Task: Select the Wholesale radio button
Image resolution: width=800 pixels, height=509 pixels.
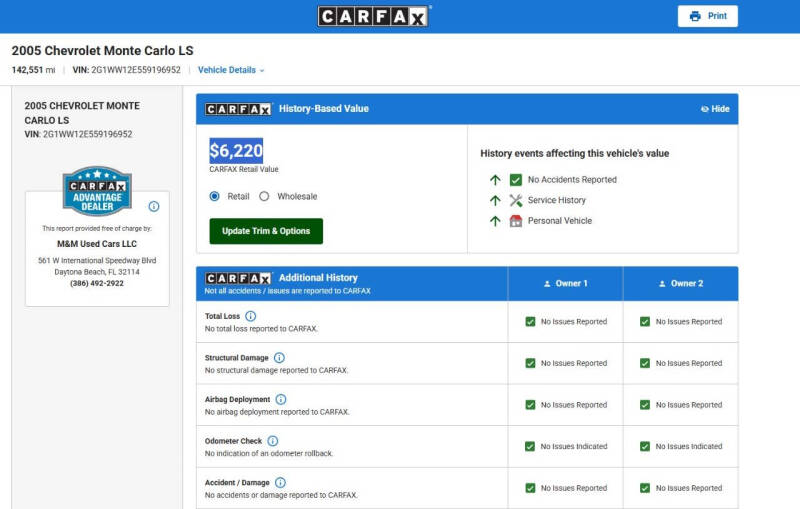Action: tap(264, 196)
